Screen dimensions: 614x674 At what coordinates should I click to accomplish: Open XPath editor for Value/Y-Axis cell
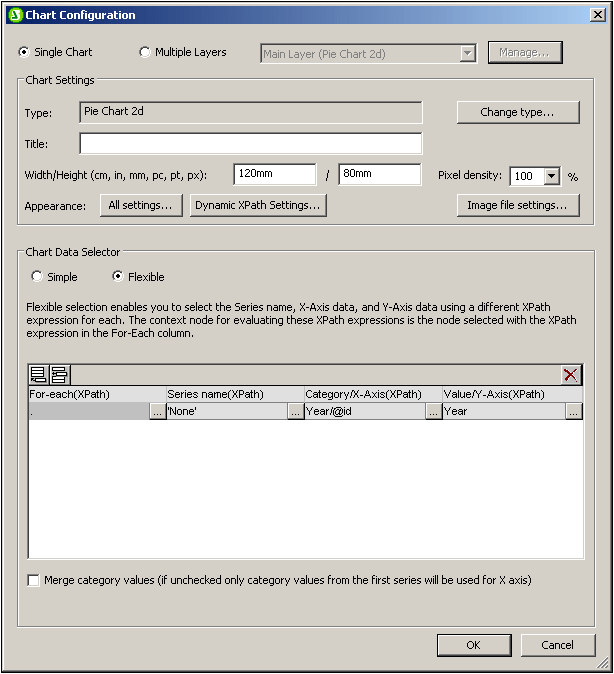click(573, 411)
